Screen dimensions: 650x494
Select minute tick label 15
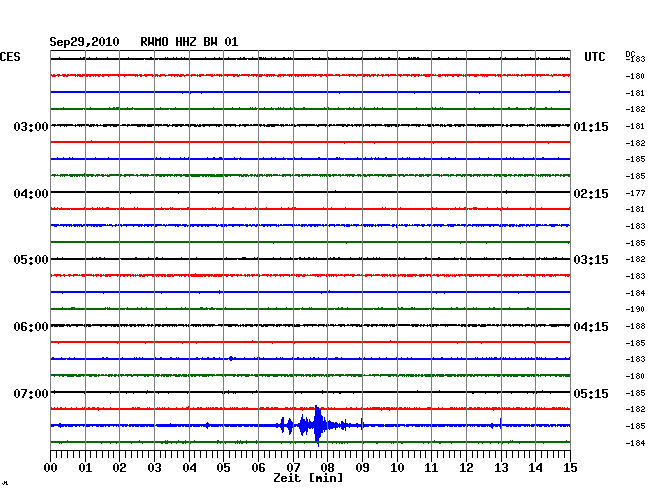pos(570,468)
